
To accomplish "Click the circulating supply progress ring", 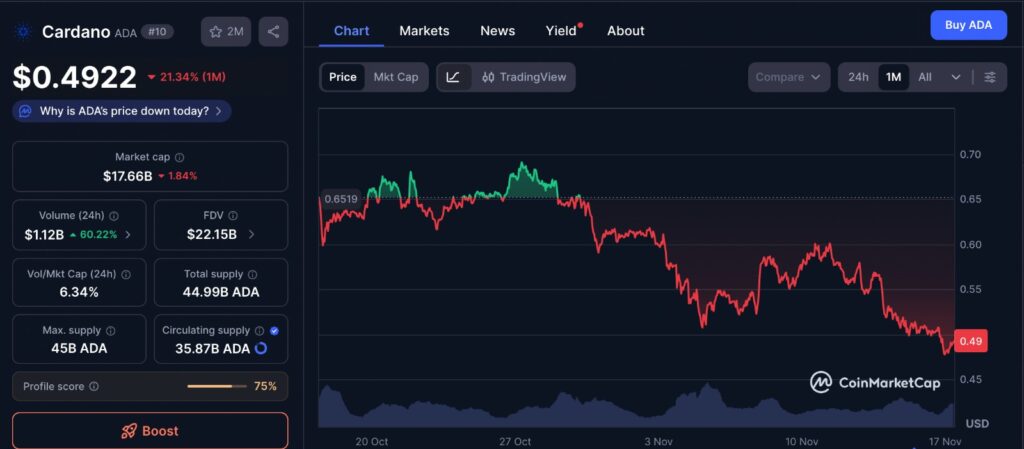I will (261, 348).
